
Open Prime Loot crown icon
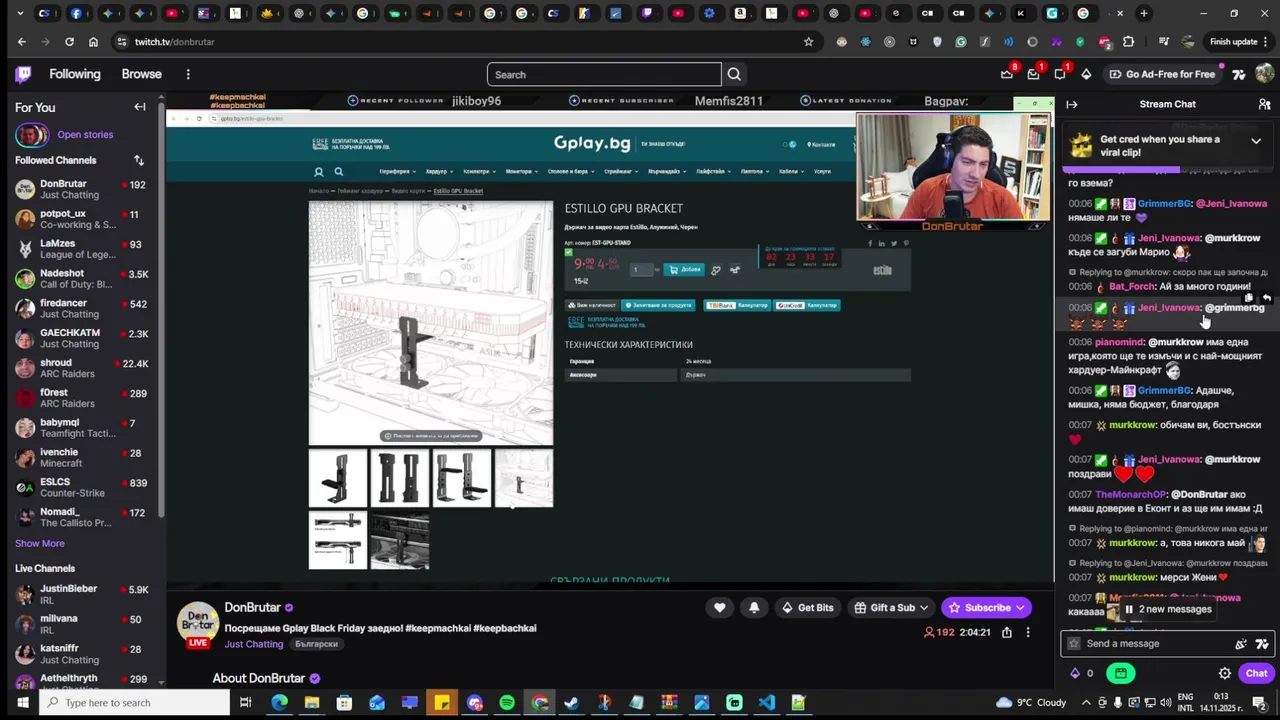1007,74
